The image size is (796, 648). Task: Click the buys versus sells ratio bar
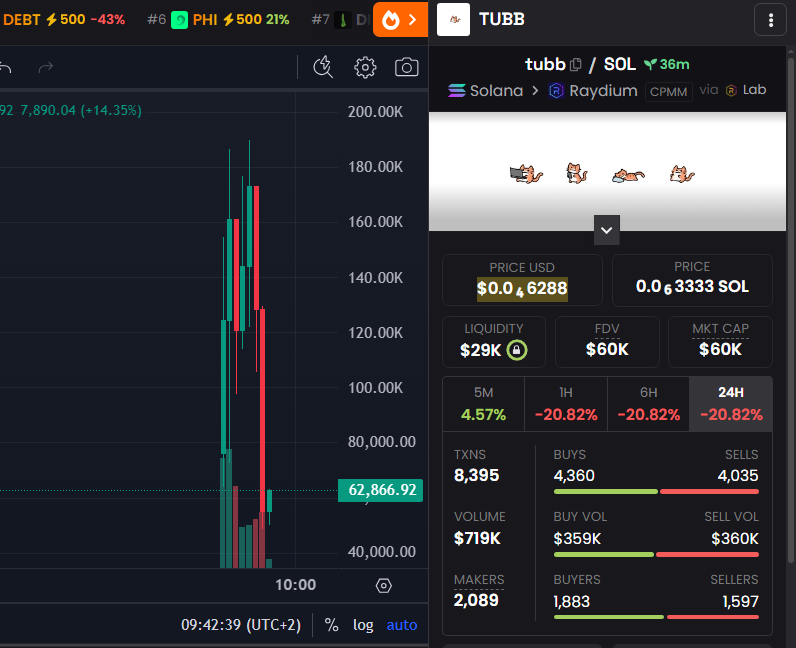[x=656, y=492]
